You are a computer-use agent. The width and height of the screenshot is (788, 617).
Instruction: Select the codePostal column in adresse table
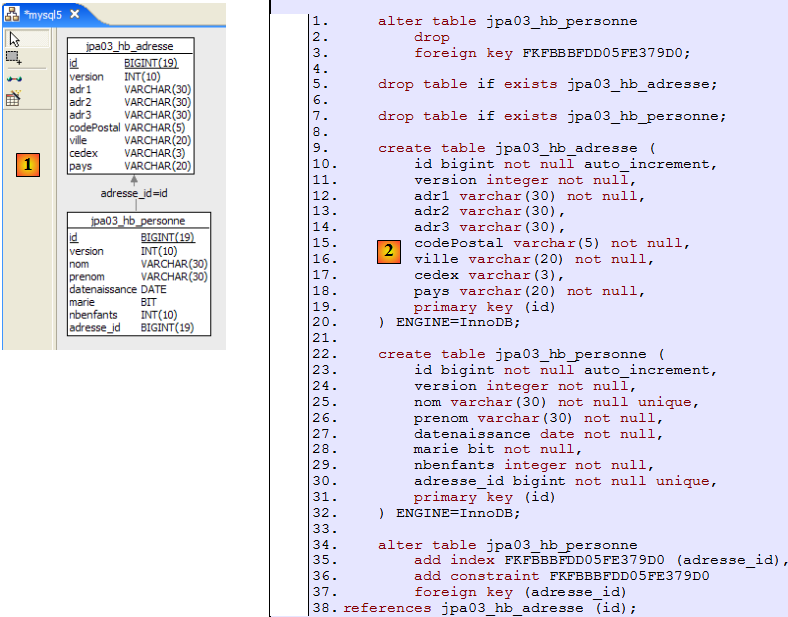pyautogui.click(x=95, y=127)
